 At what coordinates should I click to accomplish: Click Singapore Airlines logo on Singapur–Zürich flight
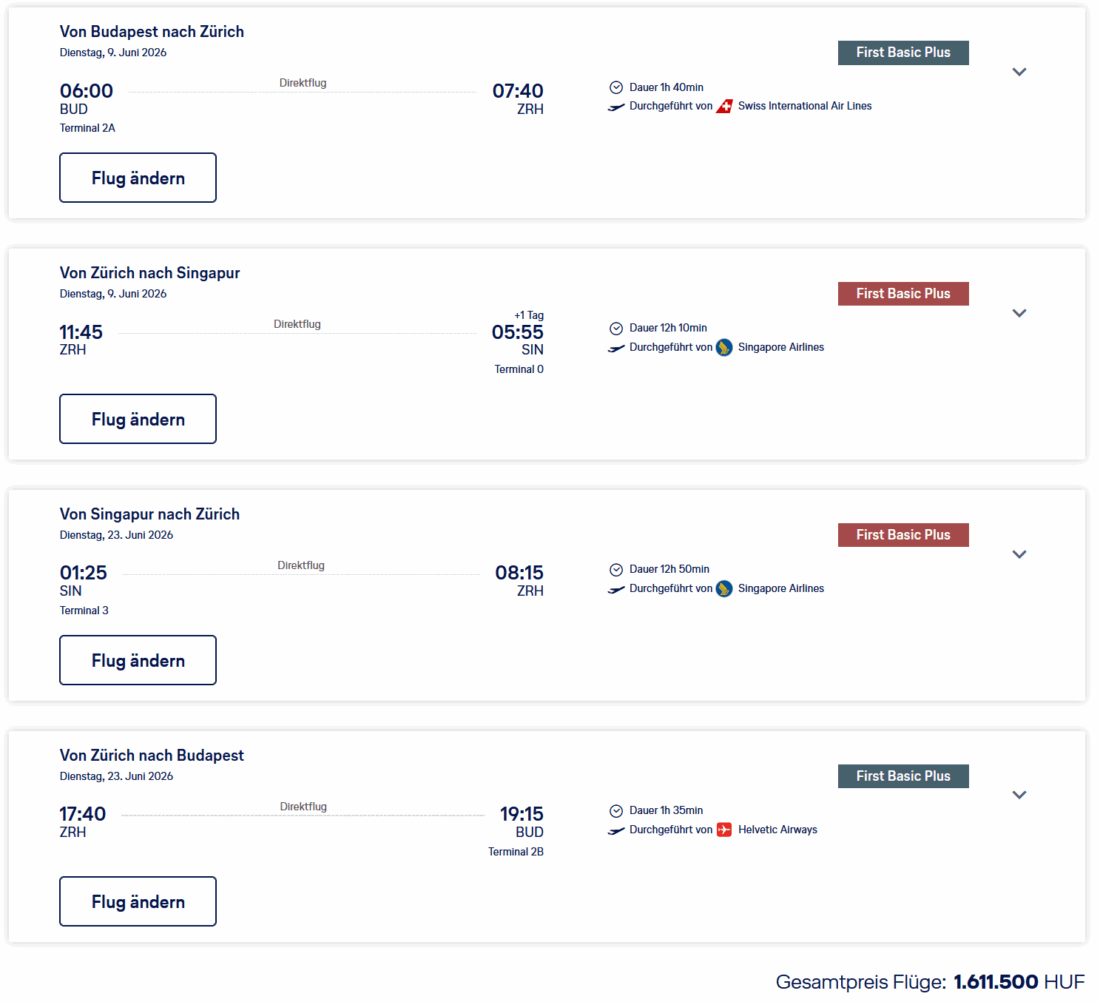[x=724, y=588]
